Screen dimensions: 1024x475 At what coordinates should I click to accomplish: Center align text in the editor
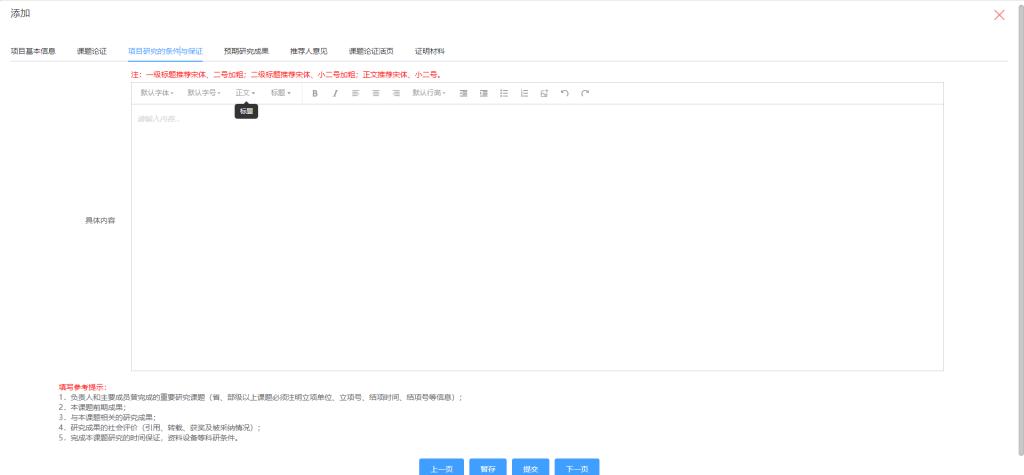[x=376, y=93]
